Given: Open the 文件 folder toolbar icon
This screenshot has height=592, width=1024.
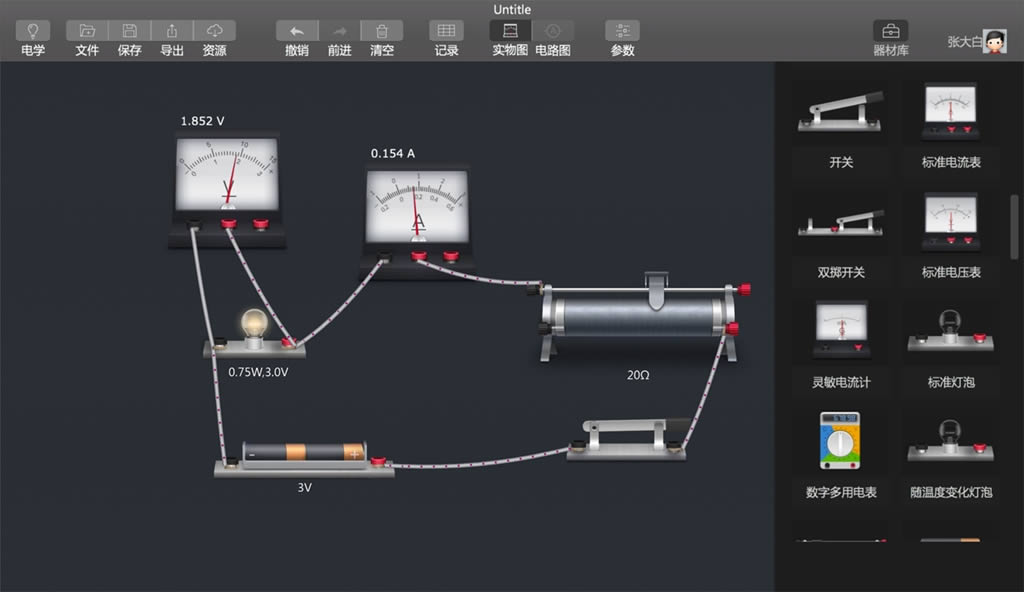Looking at the screenshot, I should (87, 31).
